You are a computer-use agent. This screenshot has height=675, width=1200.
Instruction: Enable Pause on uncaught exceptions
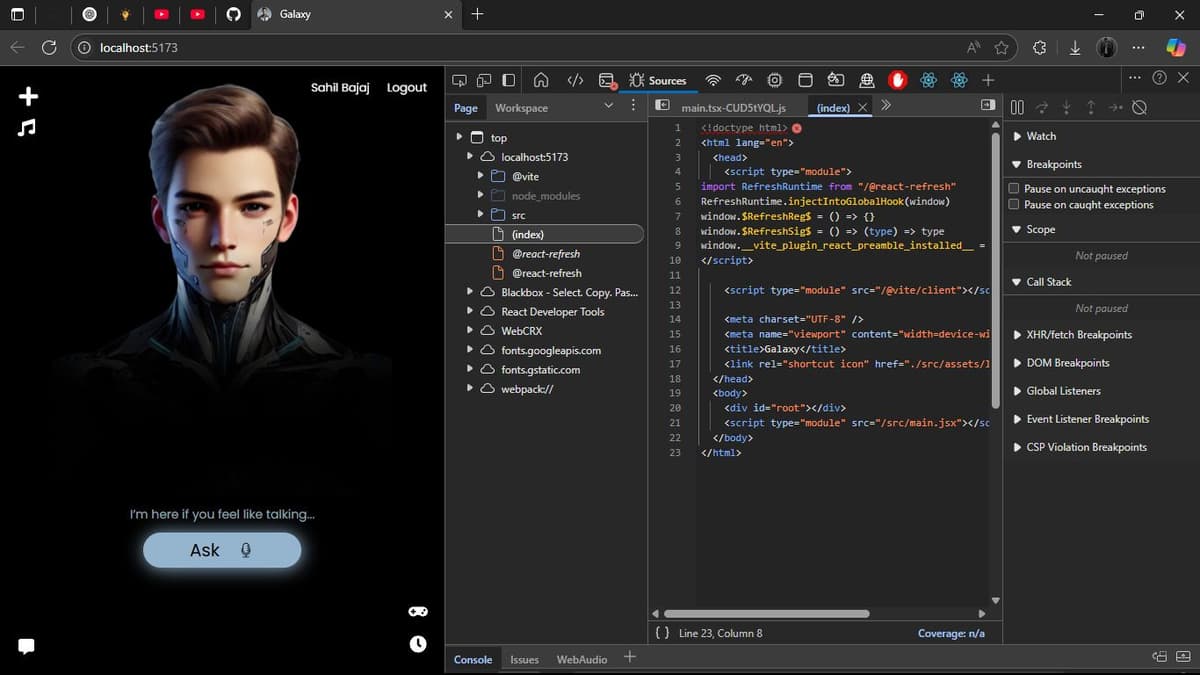(x=1014, y=189)
